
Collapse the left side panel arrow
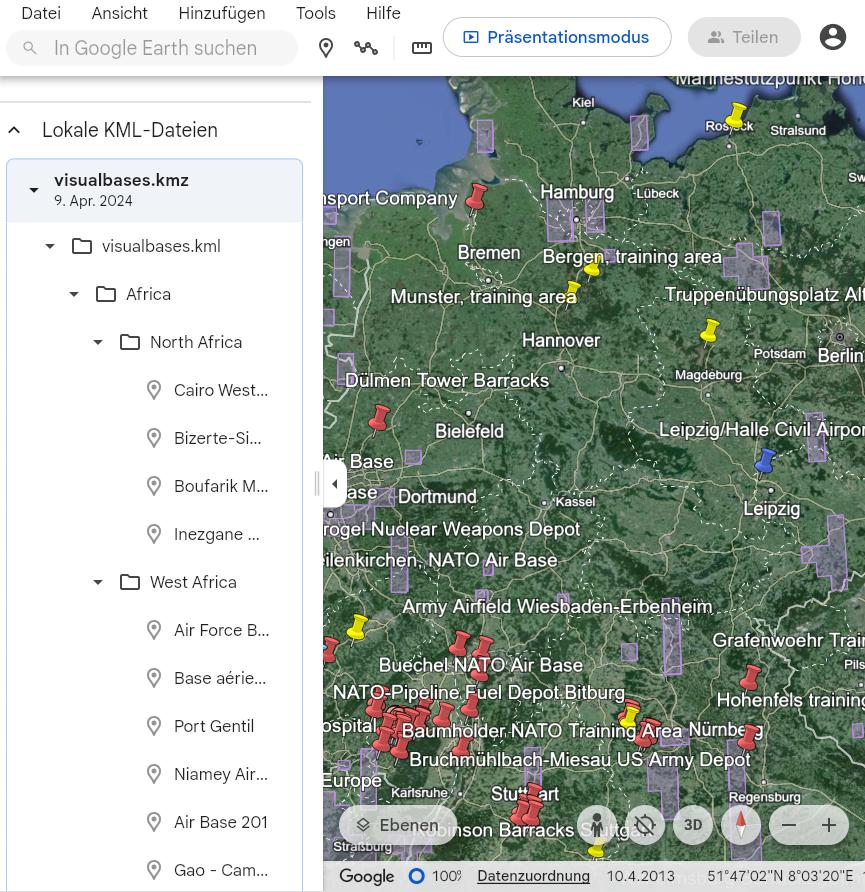coord(334,484)
